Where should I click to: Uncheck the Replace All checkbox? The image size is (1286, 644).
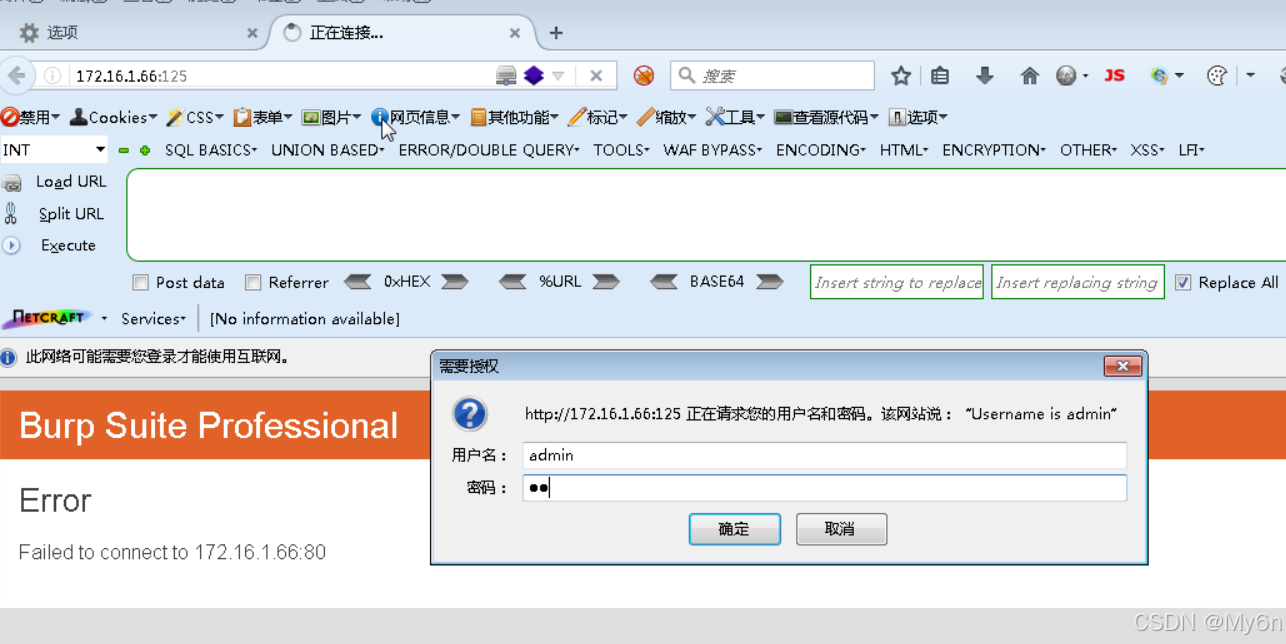tap(1183, 283)
